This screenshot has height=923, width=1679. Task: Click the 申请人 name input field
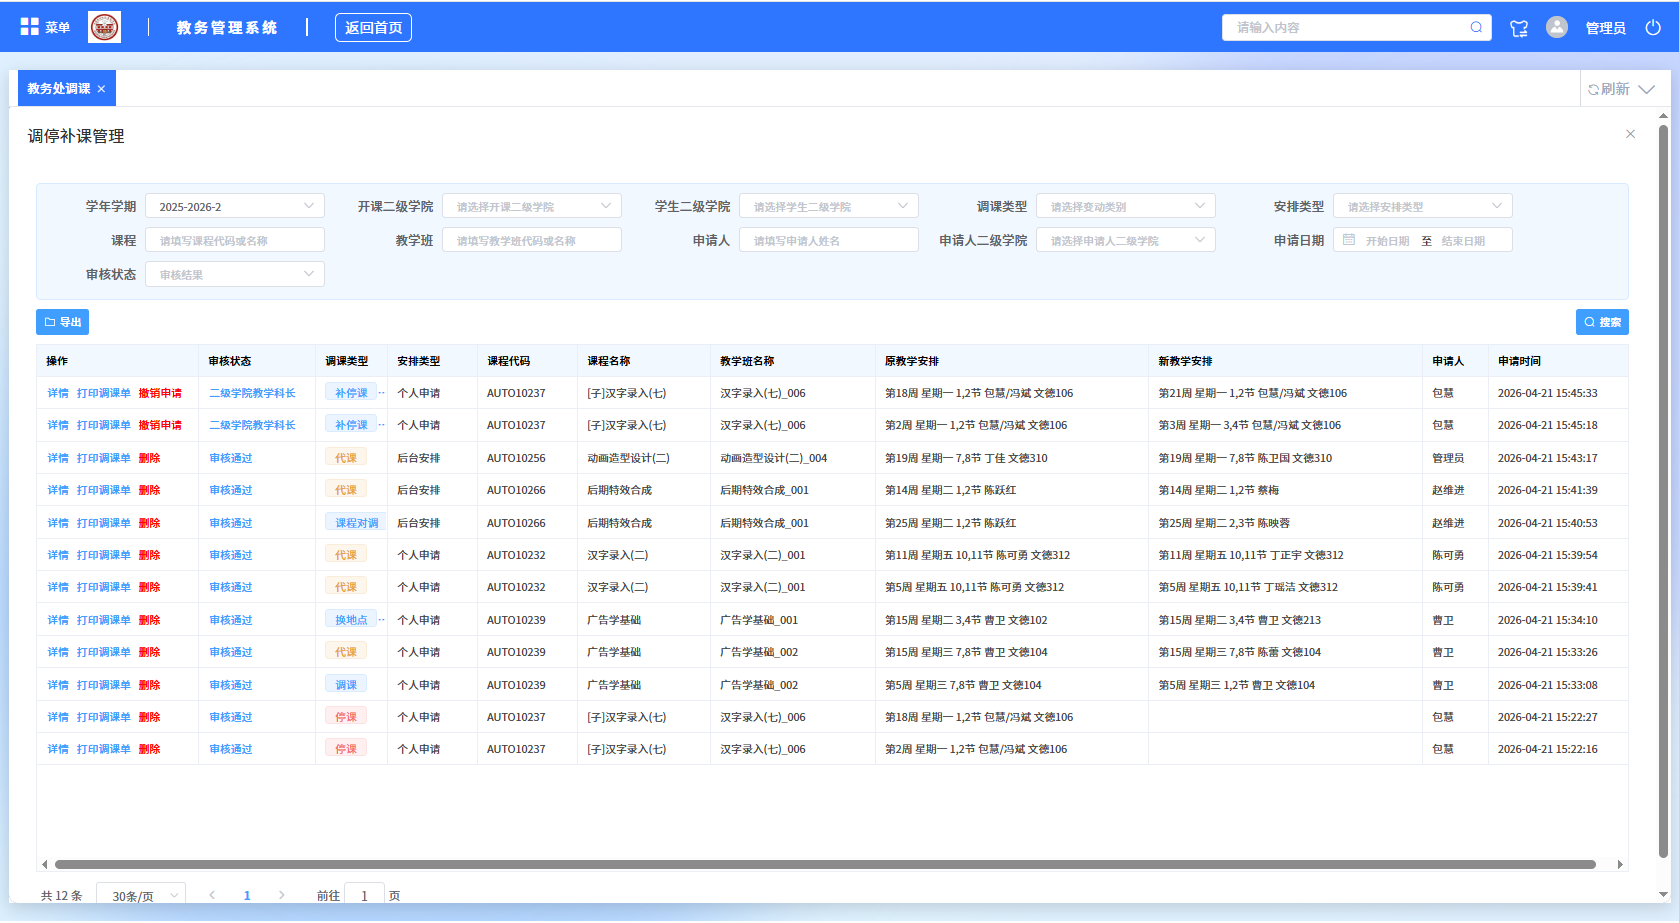(x=829, y=240)
